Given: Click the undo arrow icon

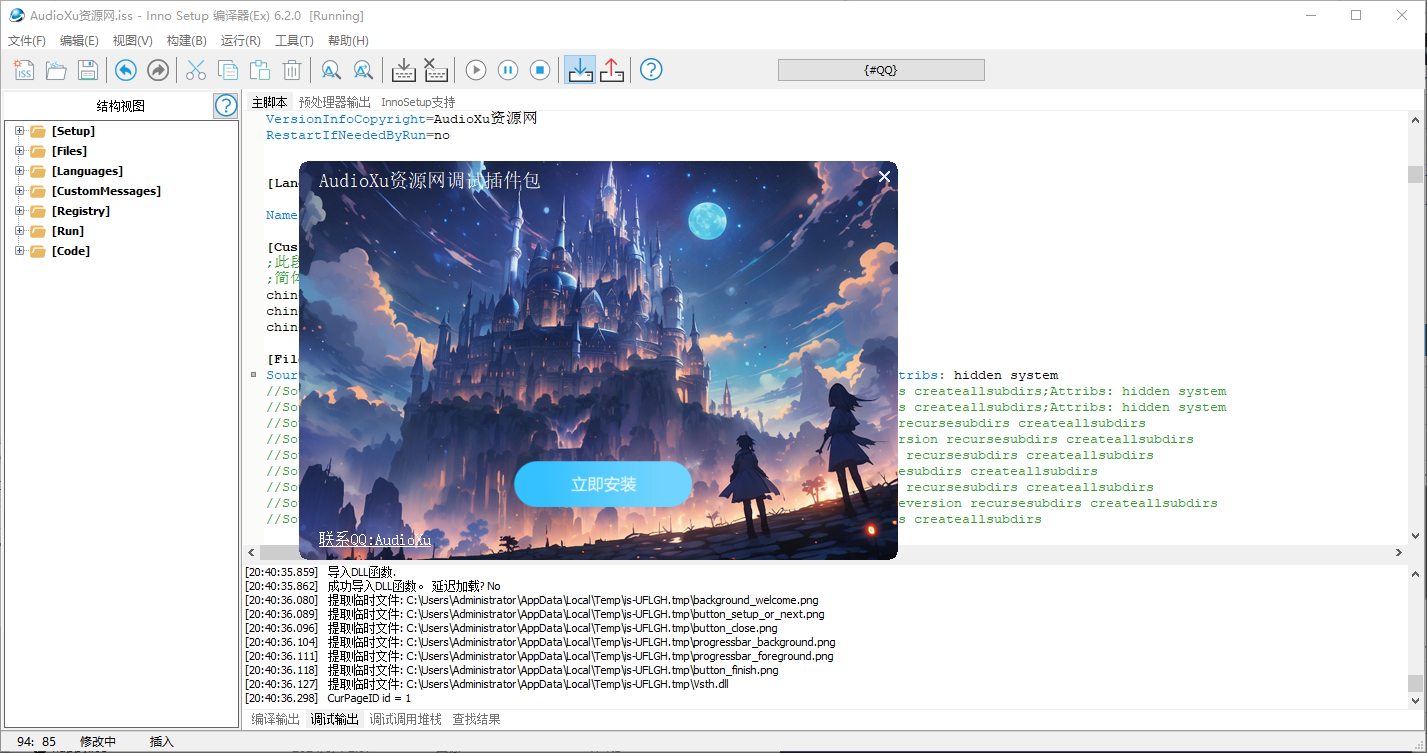Looking at the screenshot, I should click(125, 70).
